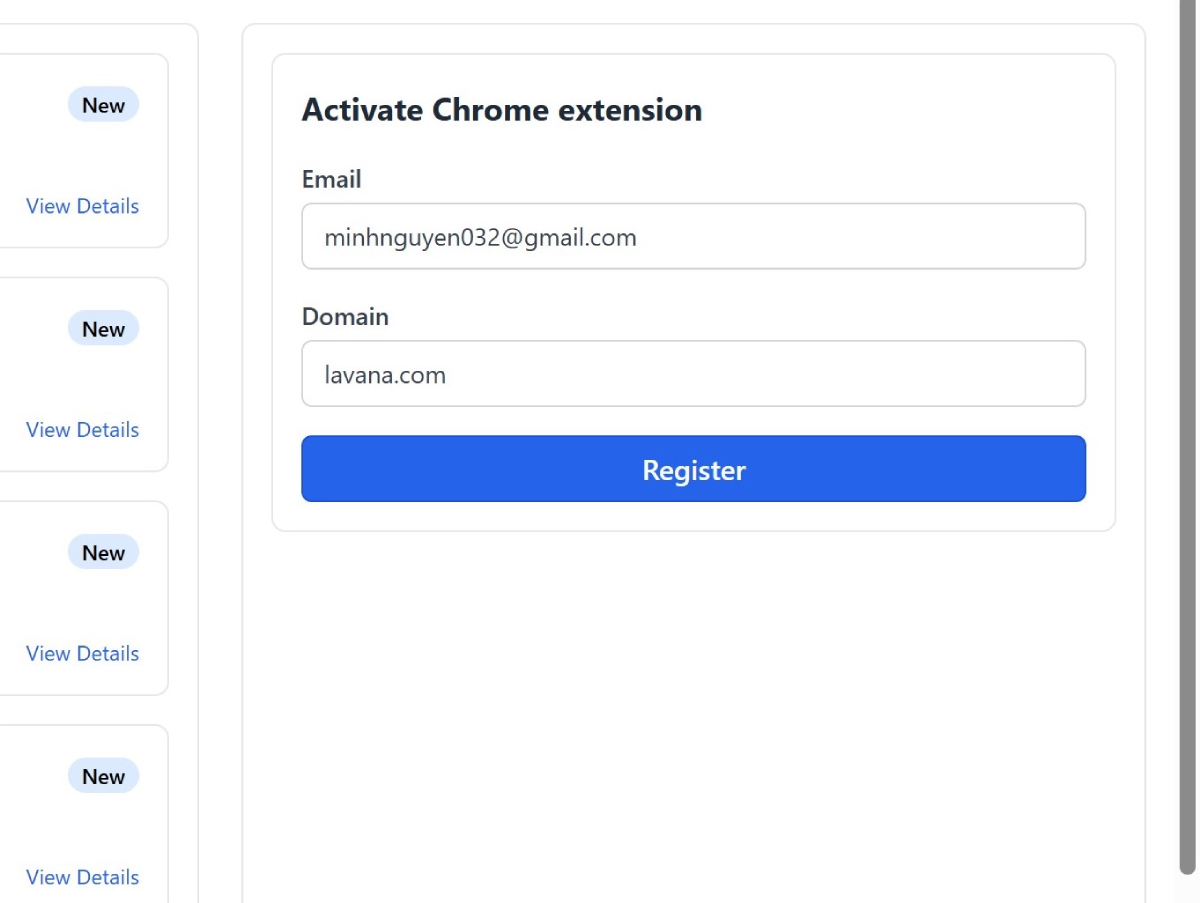Click the New badge on the second card
Screen dimensions: 1200x903
click(x=103, y=329)
